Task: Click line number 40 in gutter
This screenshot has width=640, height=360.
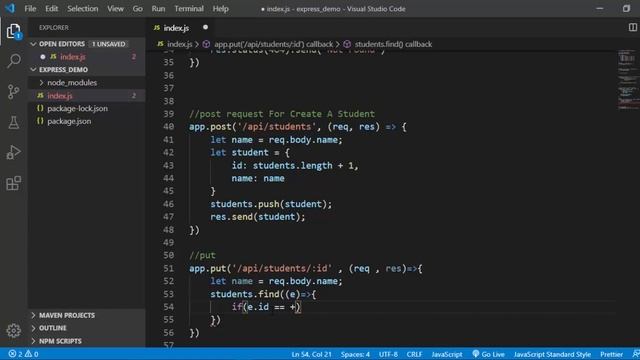Action: [168, 127]
